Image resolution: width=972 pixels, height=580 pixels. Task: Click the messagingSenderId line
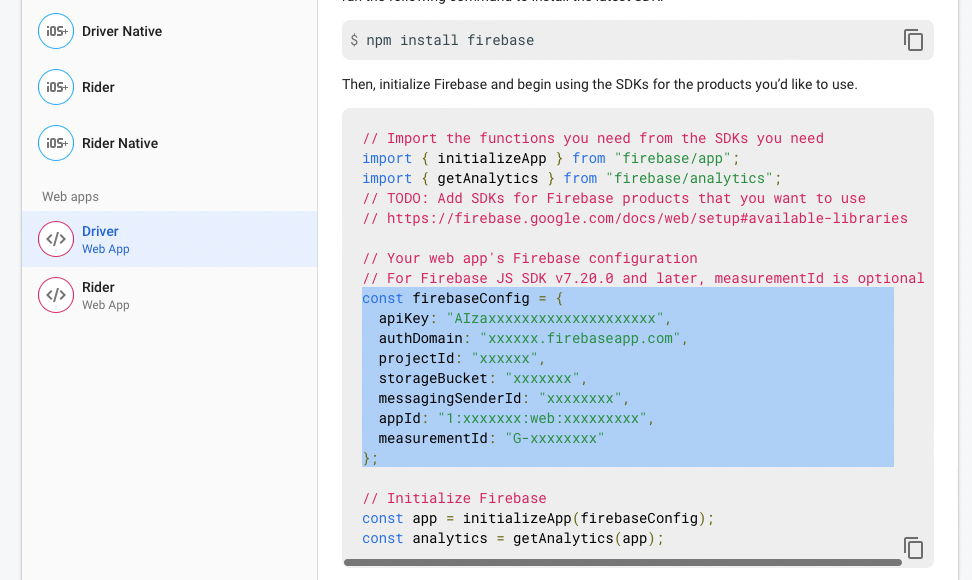click(504, 398)
